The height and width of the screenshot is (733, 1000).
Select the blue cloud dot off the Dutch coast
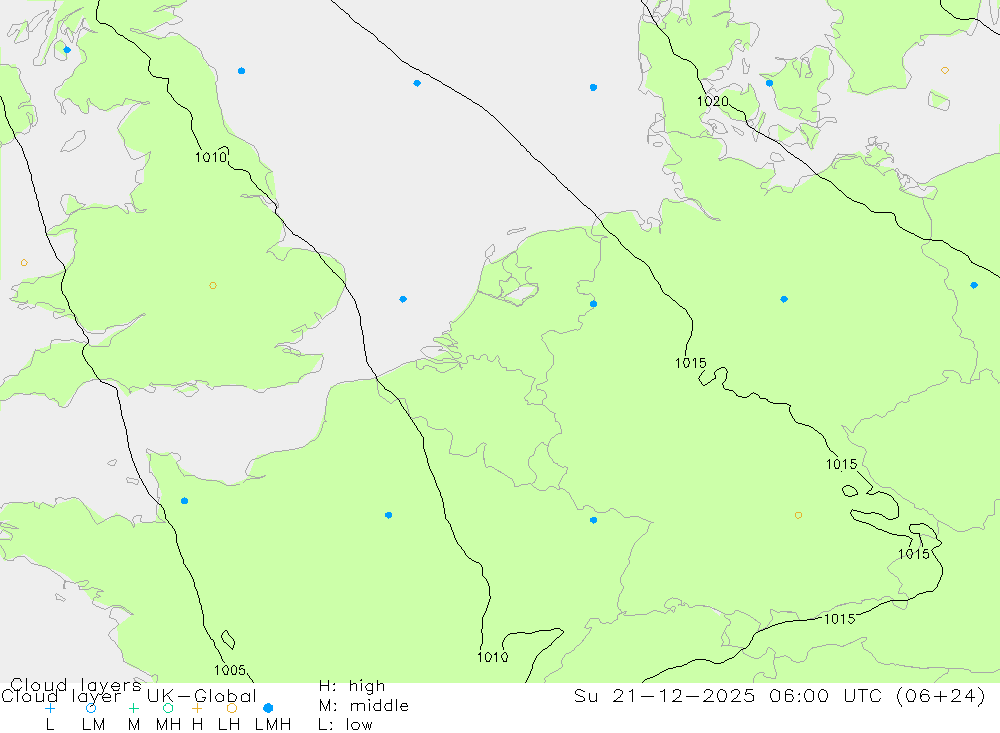click(x=403, y=299)
